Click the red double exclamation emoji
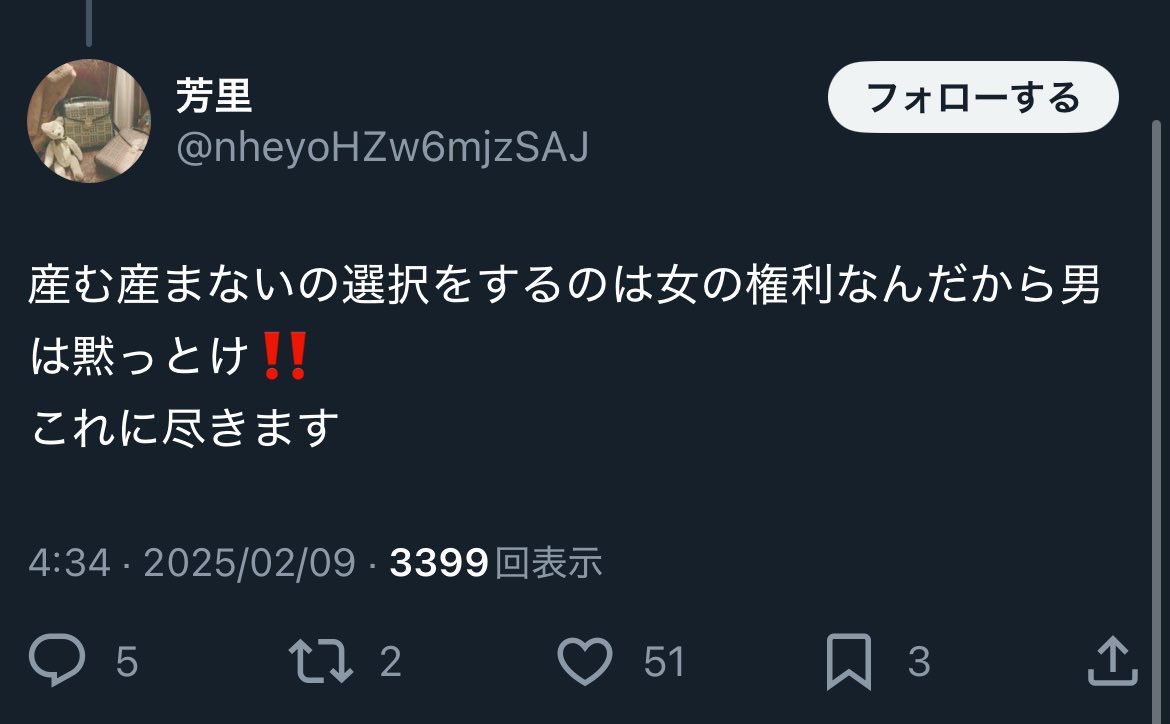 click(286, 356)
